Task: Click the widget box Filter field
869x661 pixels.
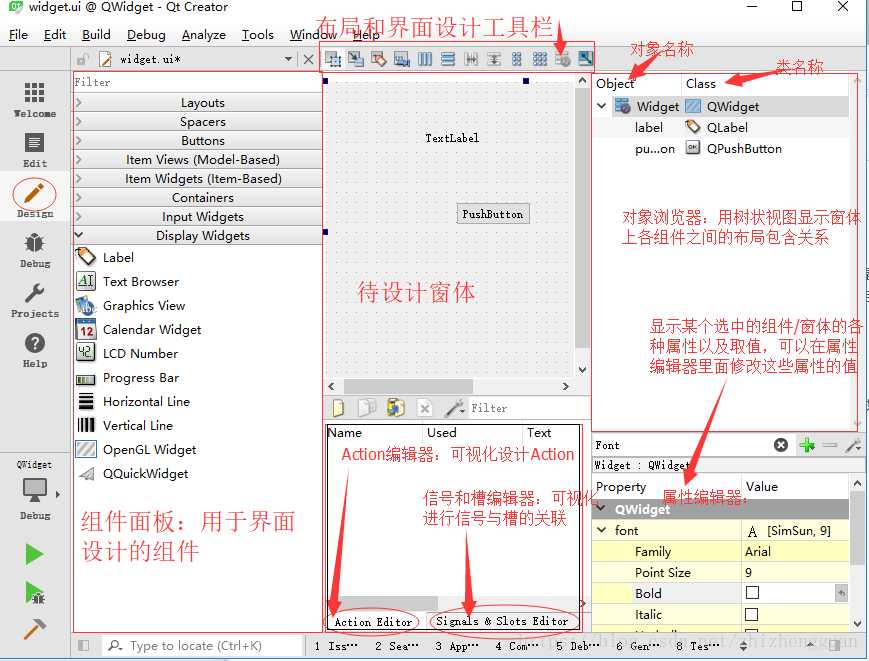Action: click(x=197, y=82)
